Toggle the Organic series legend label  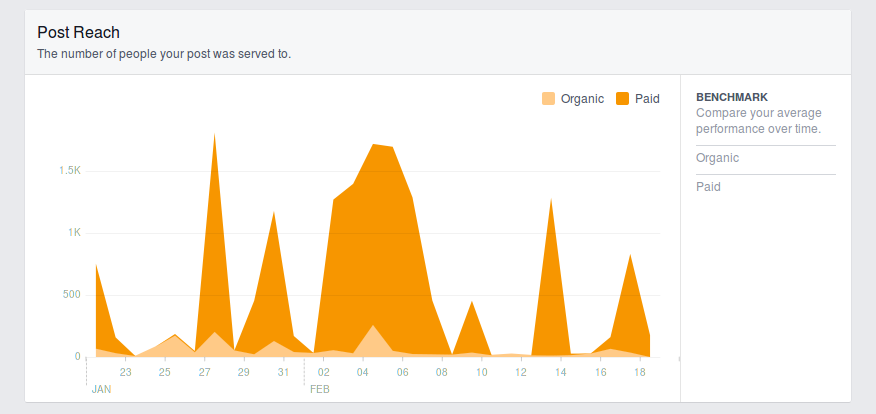[x=582, y=98]
